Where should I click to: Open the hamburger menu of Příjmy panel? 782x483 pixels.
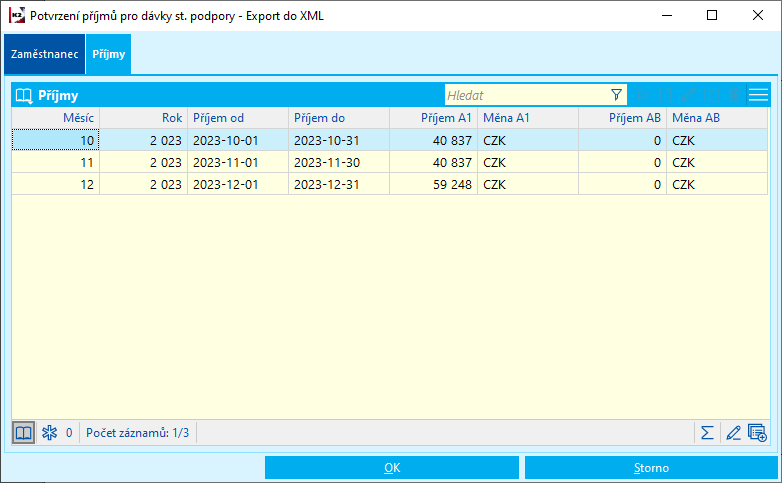click(759, 95)
